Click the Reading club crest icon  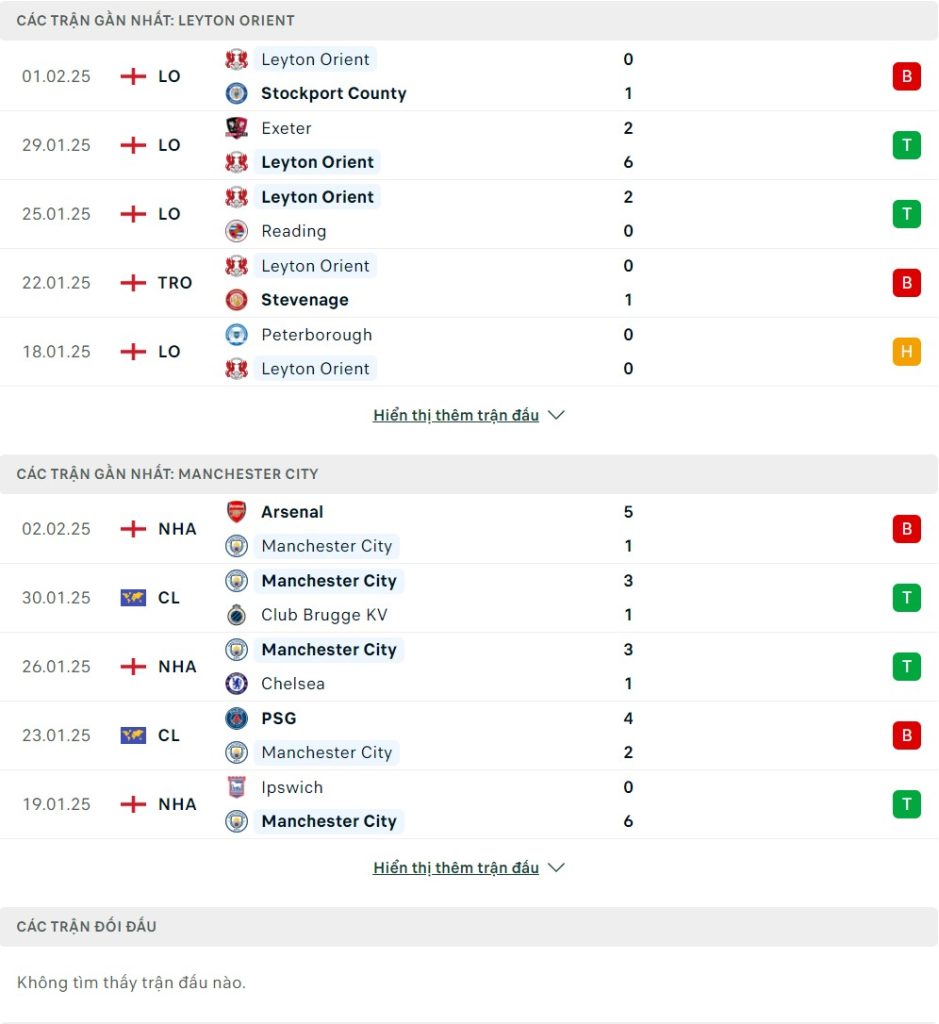coord(236,231)
